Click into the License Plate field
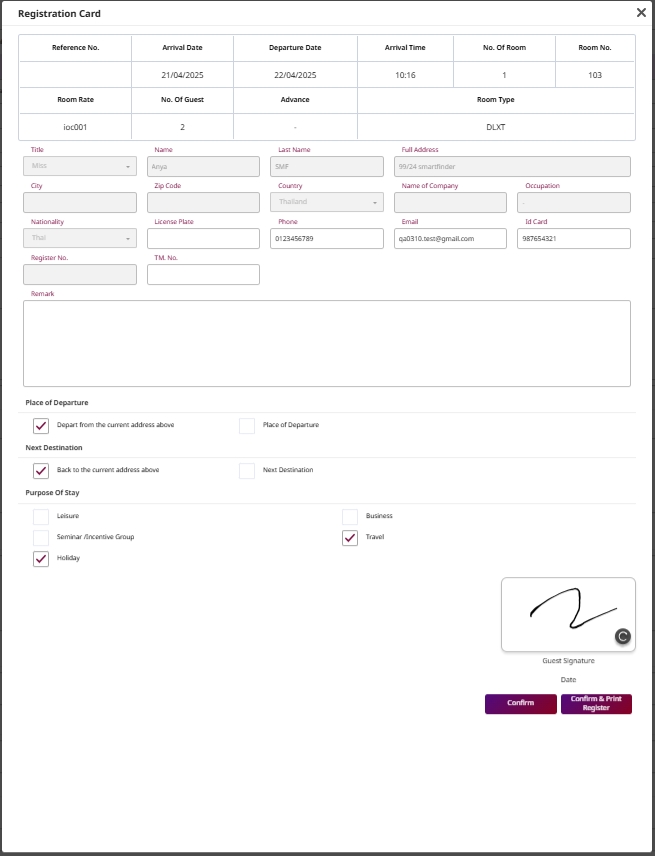Image resolution: width=655 pixels, height=856 pixels. point(203,239)
